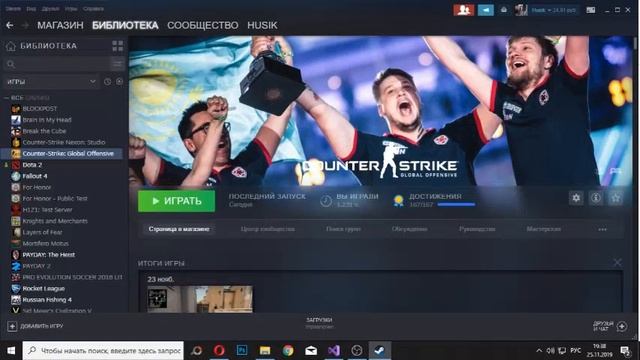Open ДОСТИЖЕНИЯ achievements progress bar

[456, 204]
